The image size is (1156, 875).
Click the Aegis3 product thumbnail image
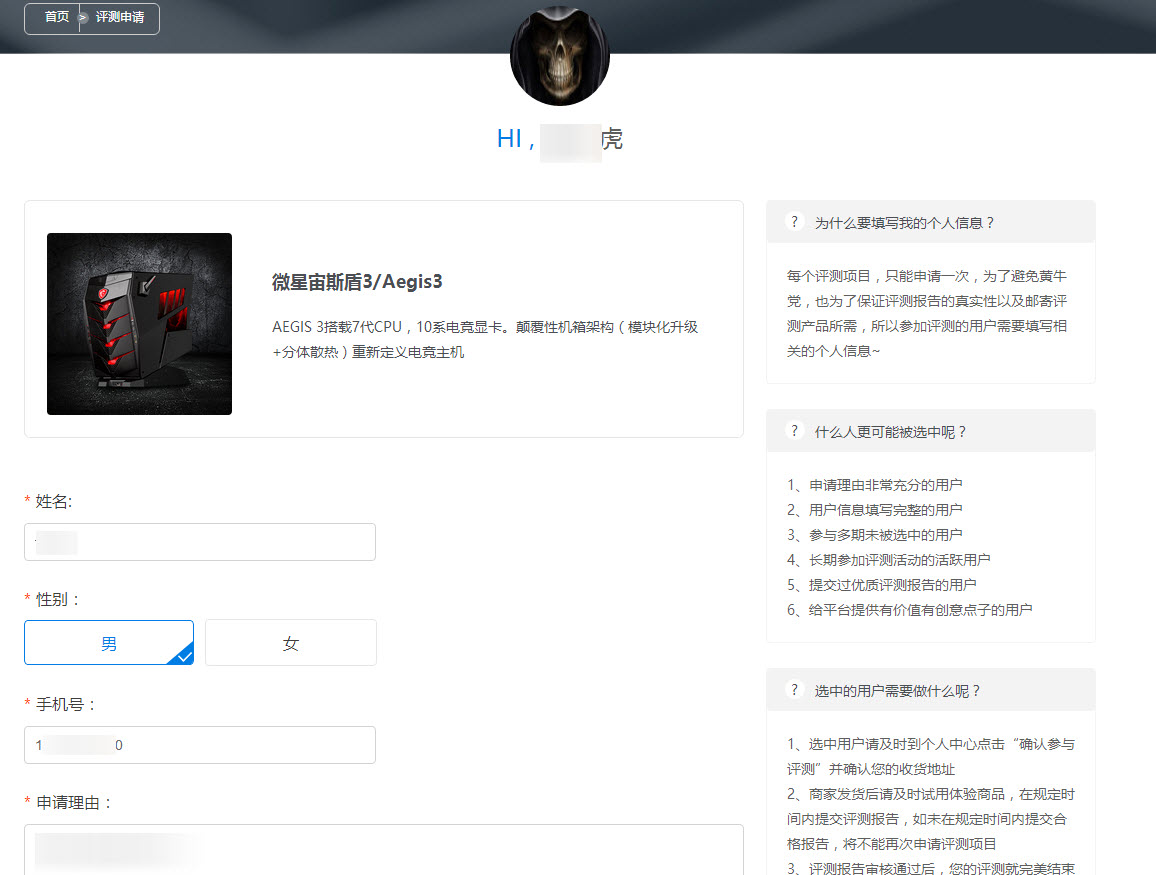point(139,323)
